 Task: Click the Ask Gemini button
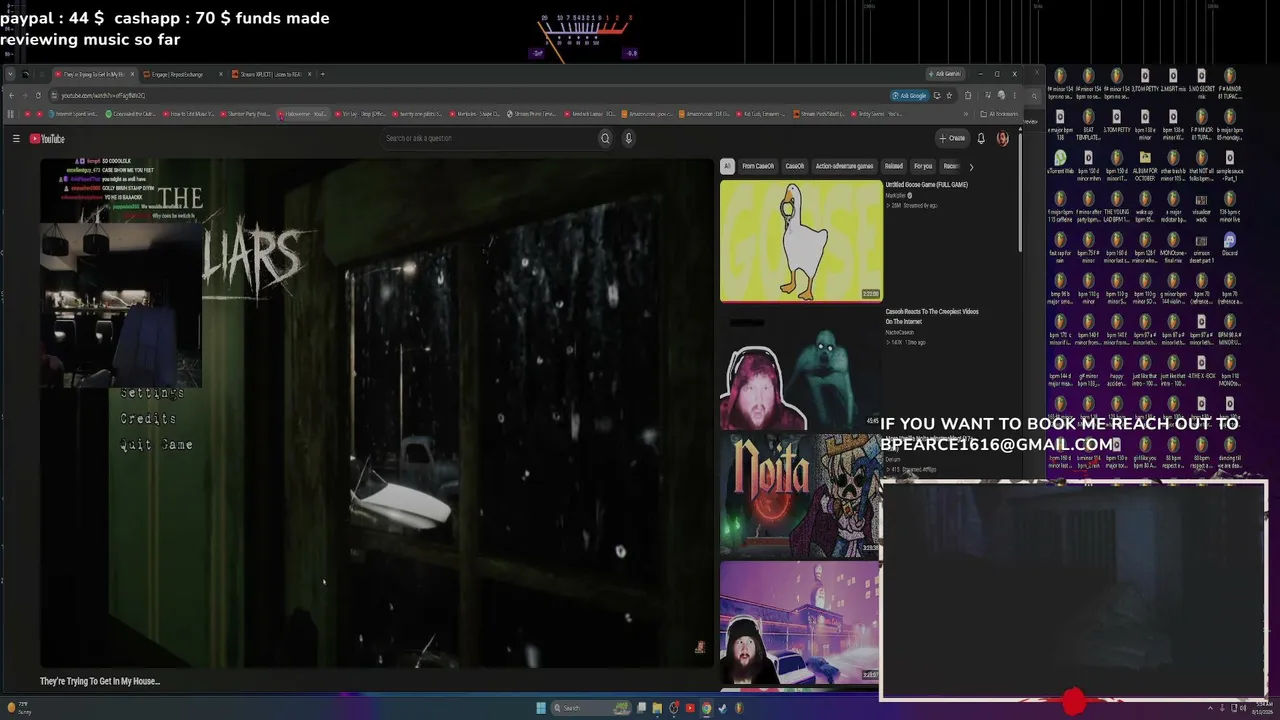[945, 74]
